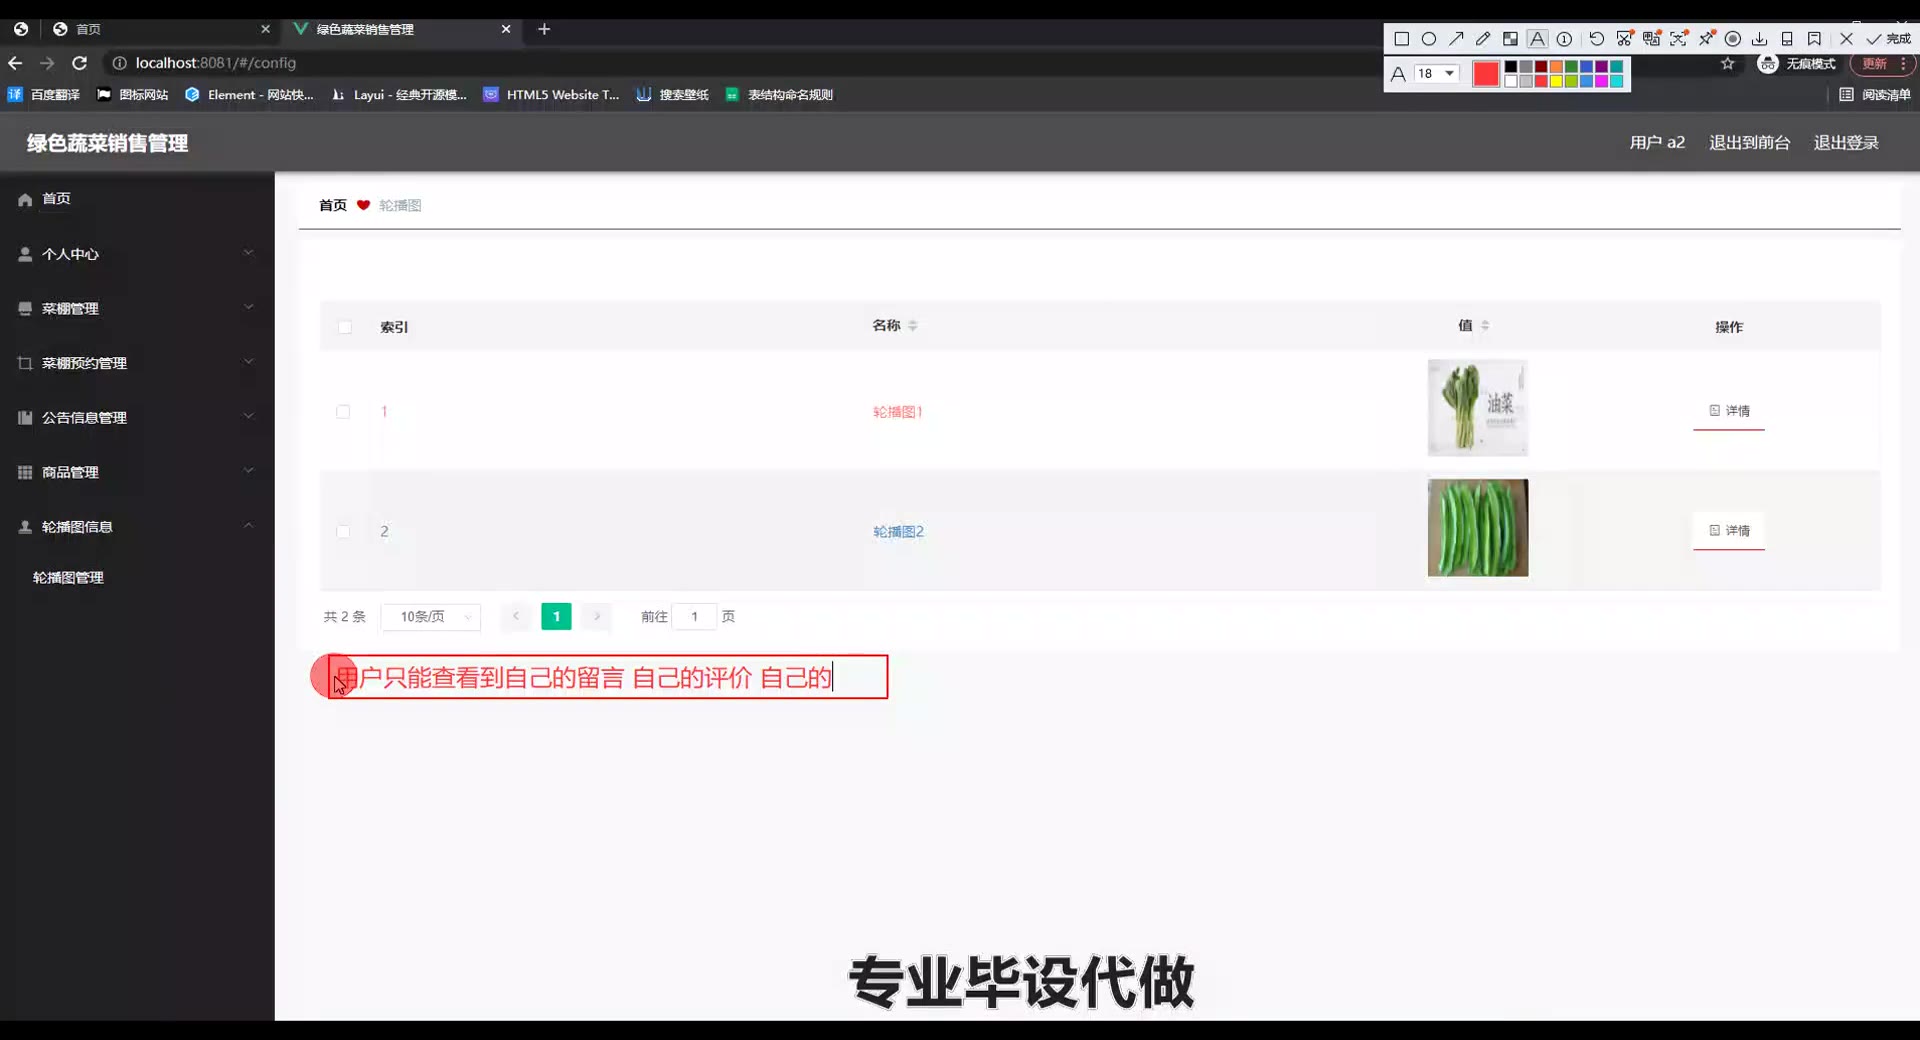Open the 轮播图管理 submenu item
The image size is (1920, 1040).
tap(68, 577)
